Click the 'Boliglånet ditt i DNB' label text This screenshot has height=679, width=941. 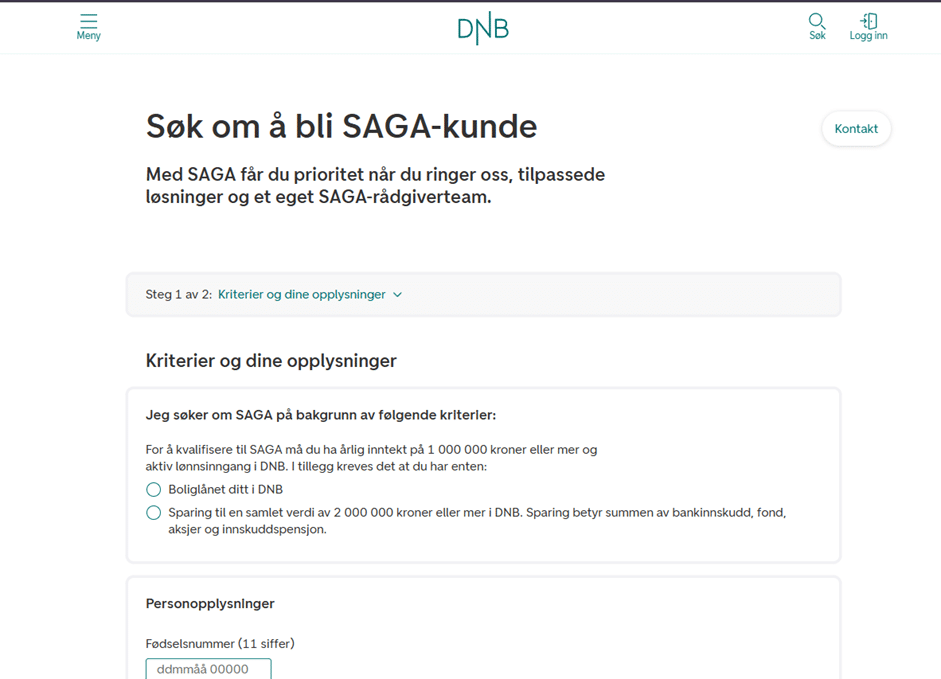pos(225,490)
